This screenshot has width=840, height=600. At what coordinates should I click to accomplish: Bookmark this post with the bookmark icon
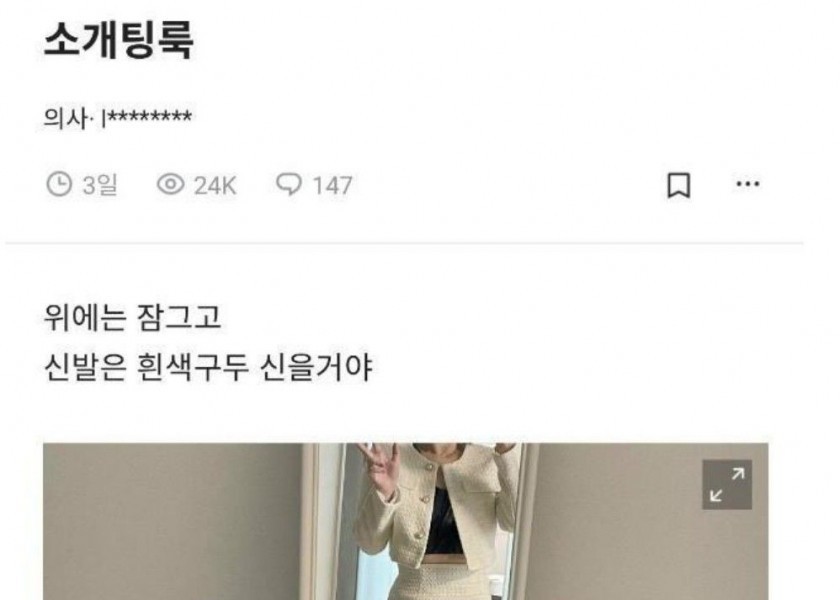(678, 186)
